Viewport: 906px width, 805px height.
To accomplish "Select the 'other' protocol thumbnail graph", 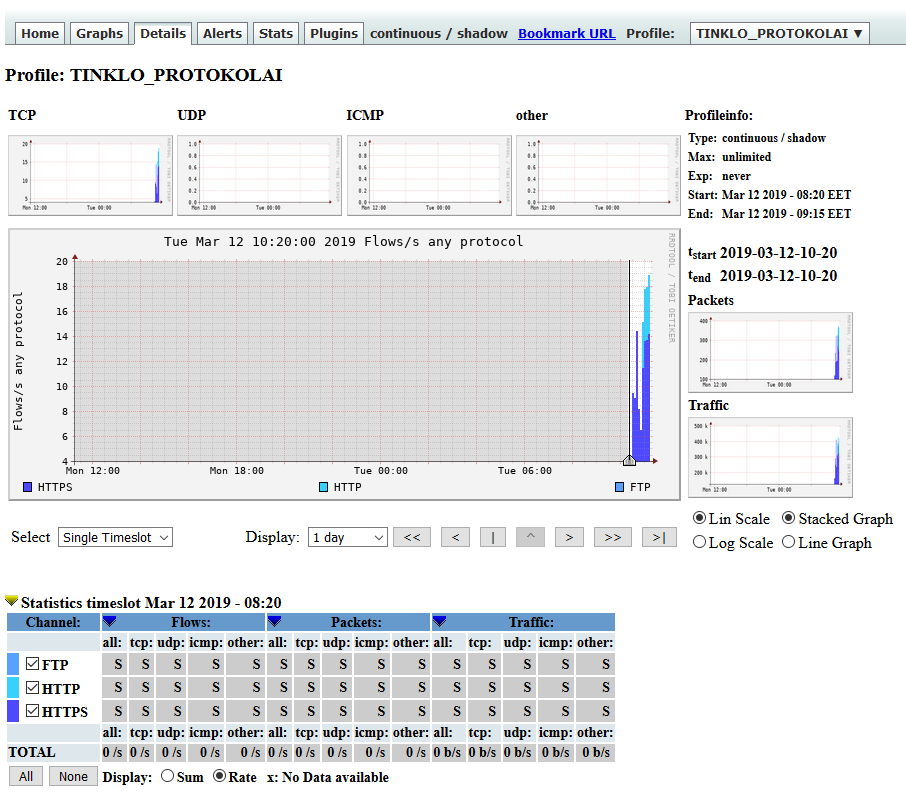I will point(598,176).
